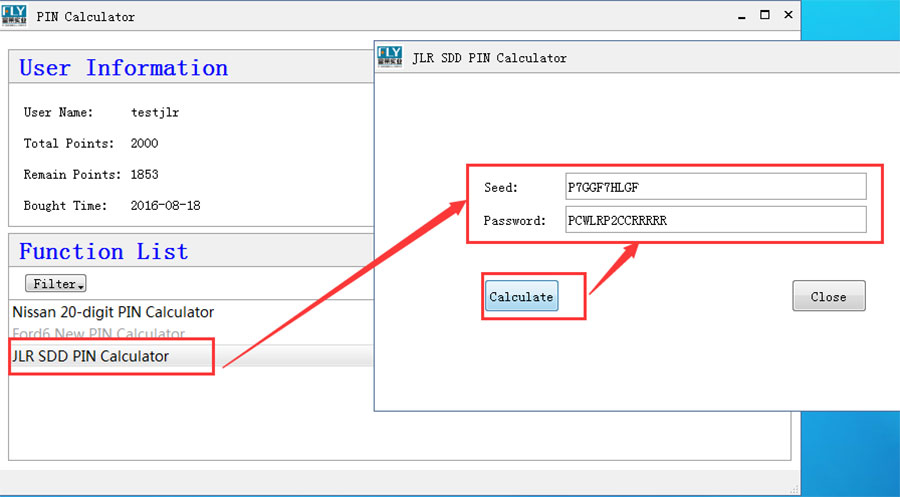This screenshot has width=900, height=497.
Task: Click the Close button in JLR dialog
Action: (x=828, y=296)
